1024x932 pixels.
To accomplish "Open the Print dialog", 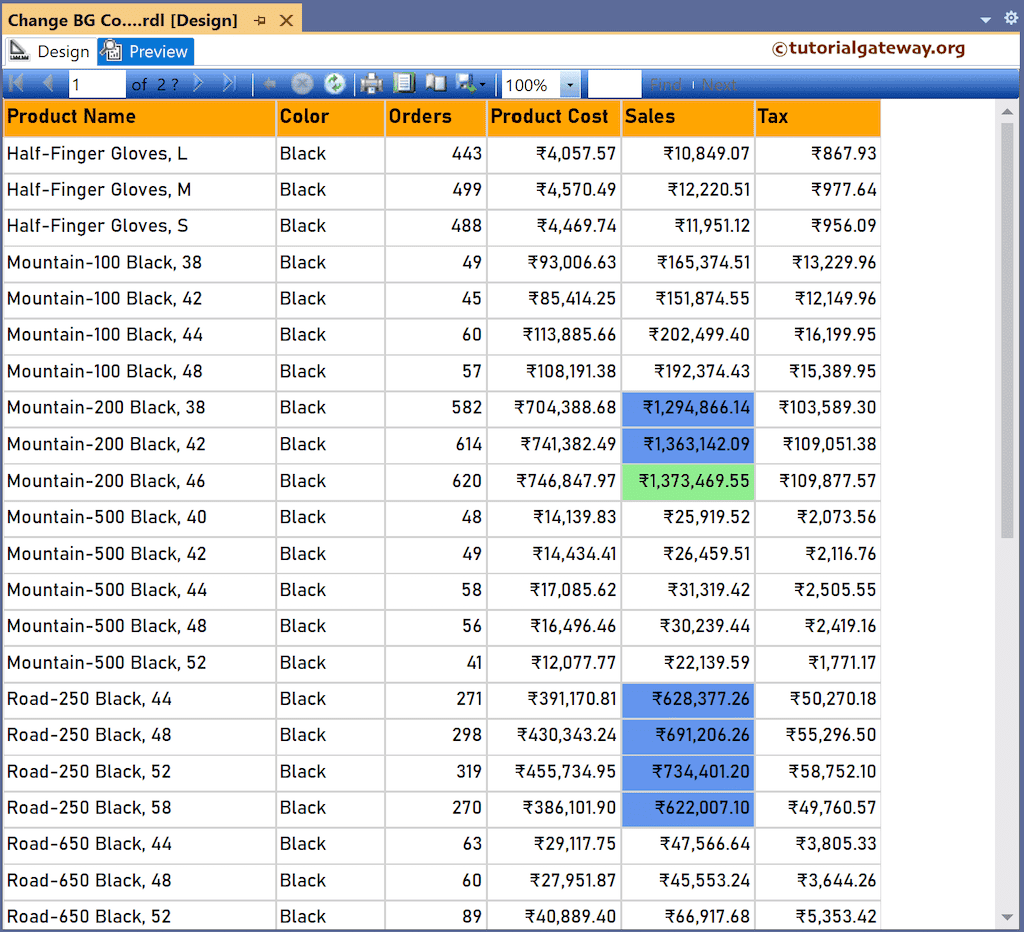I will point(371,84).
